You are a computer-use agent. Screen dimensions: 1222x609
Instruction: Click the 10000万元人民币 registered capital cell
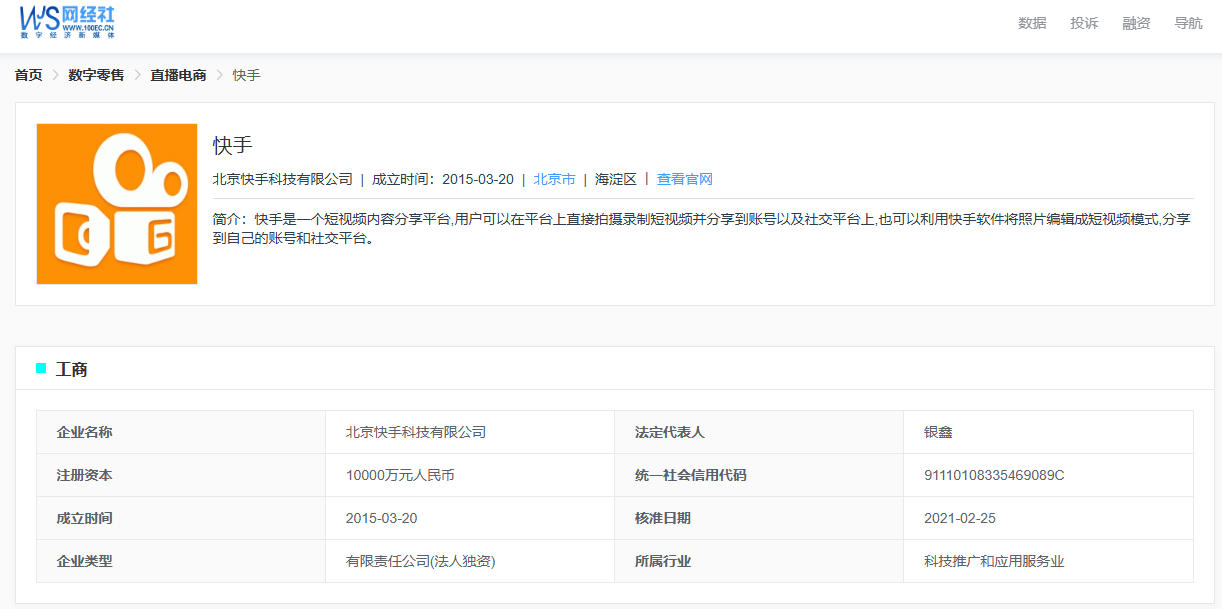coord(400,475)
